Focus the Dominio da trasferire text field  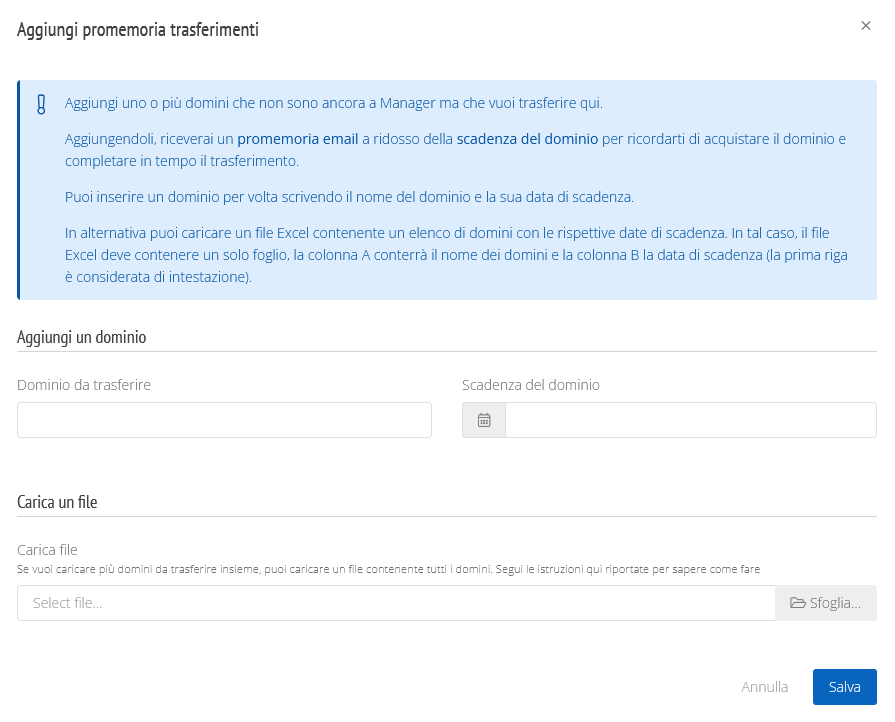tap(224, 420)
